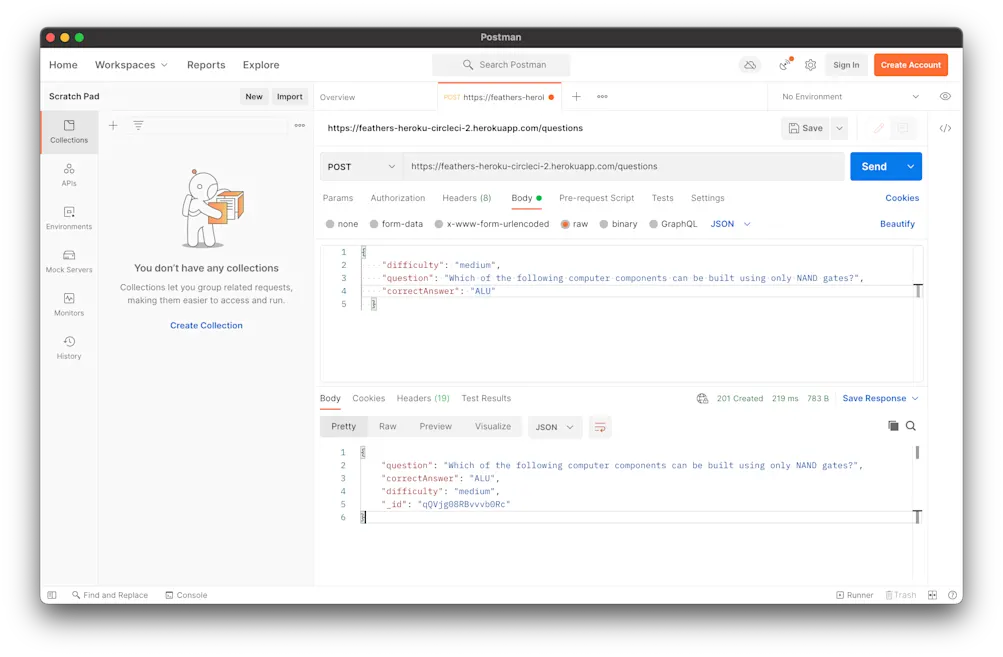The image size is (1003, 657).
Task: Open the Mock Servers sidebar section
Action: point(69,261)
